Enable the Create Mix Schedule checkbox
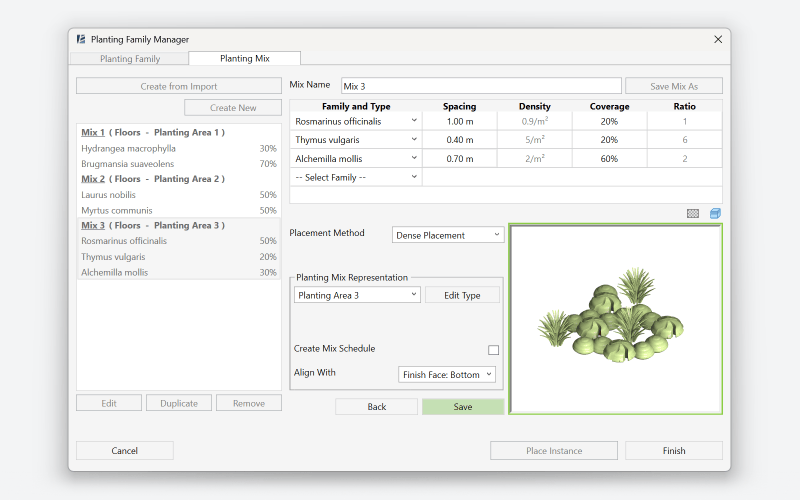800x500 pixels. point(493,350)
